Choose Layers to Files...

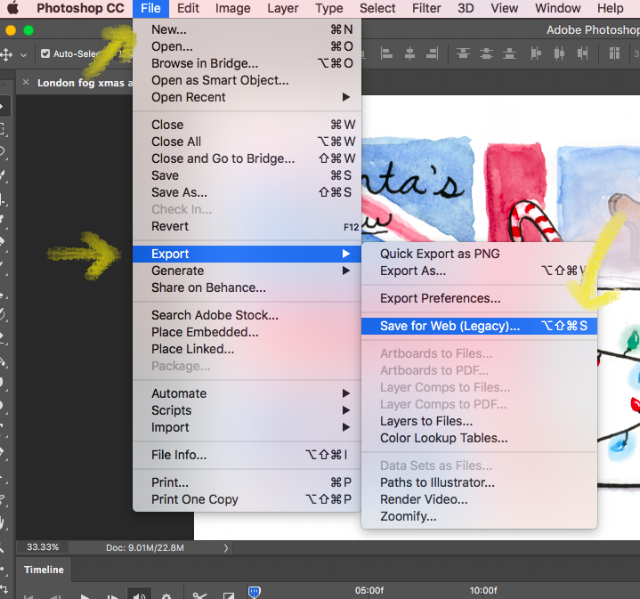coord(479,421)
